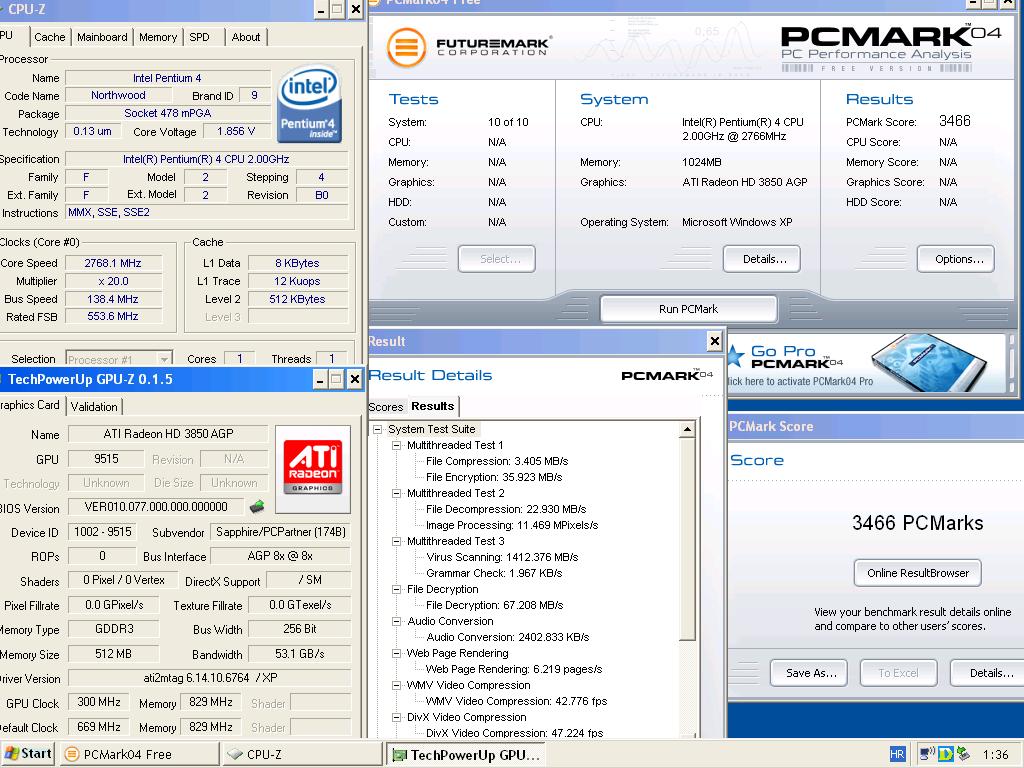The height and width of the screenshot is (768, 1024).
Task: Click the GPU-Z Bandwidth 53.1 GB/s field
Action: (300, 654)
